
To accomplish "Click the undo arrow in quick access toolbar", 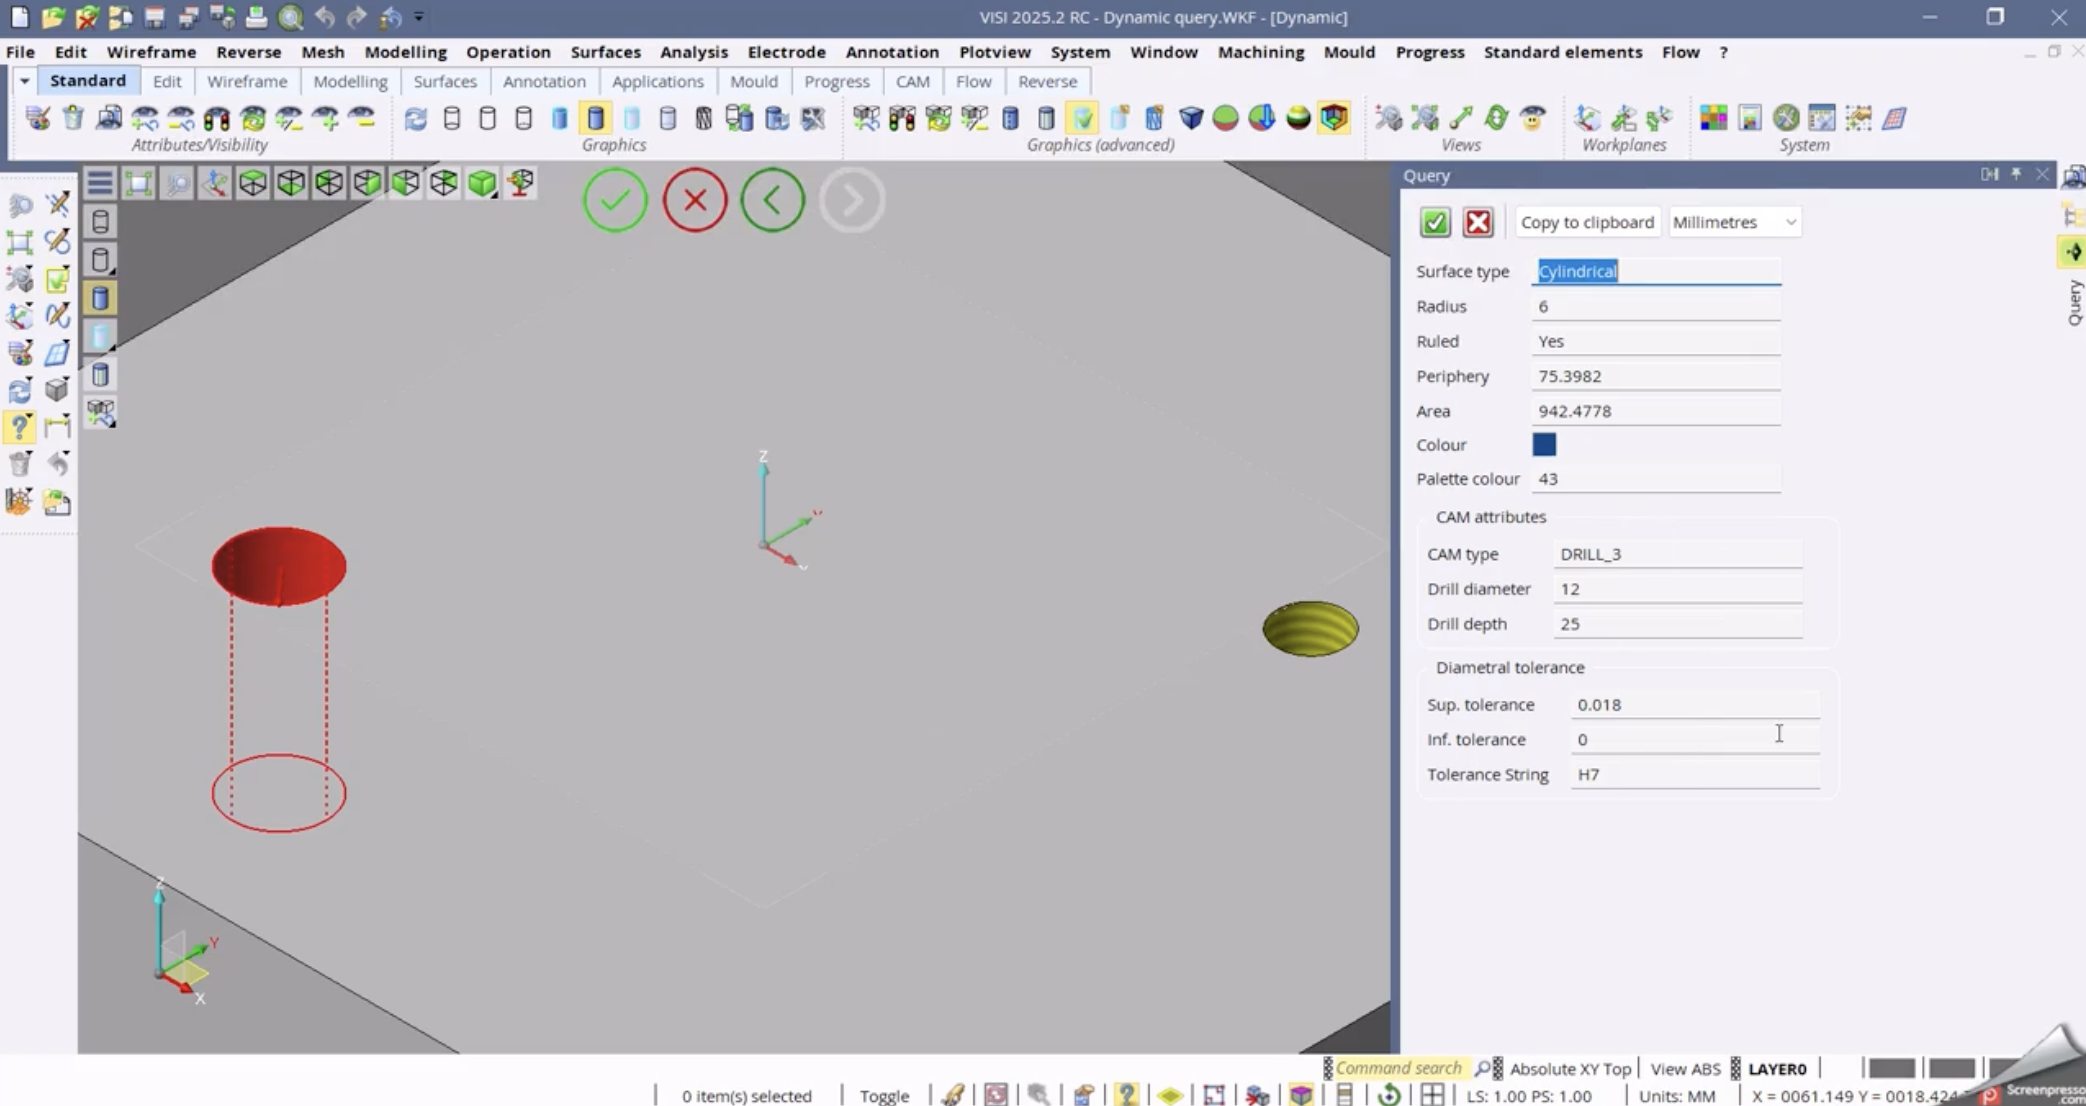I will (324, 17).
